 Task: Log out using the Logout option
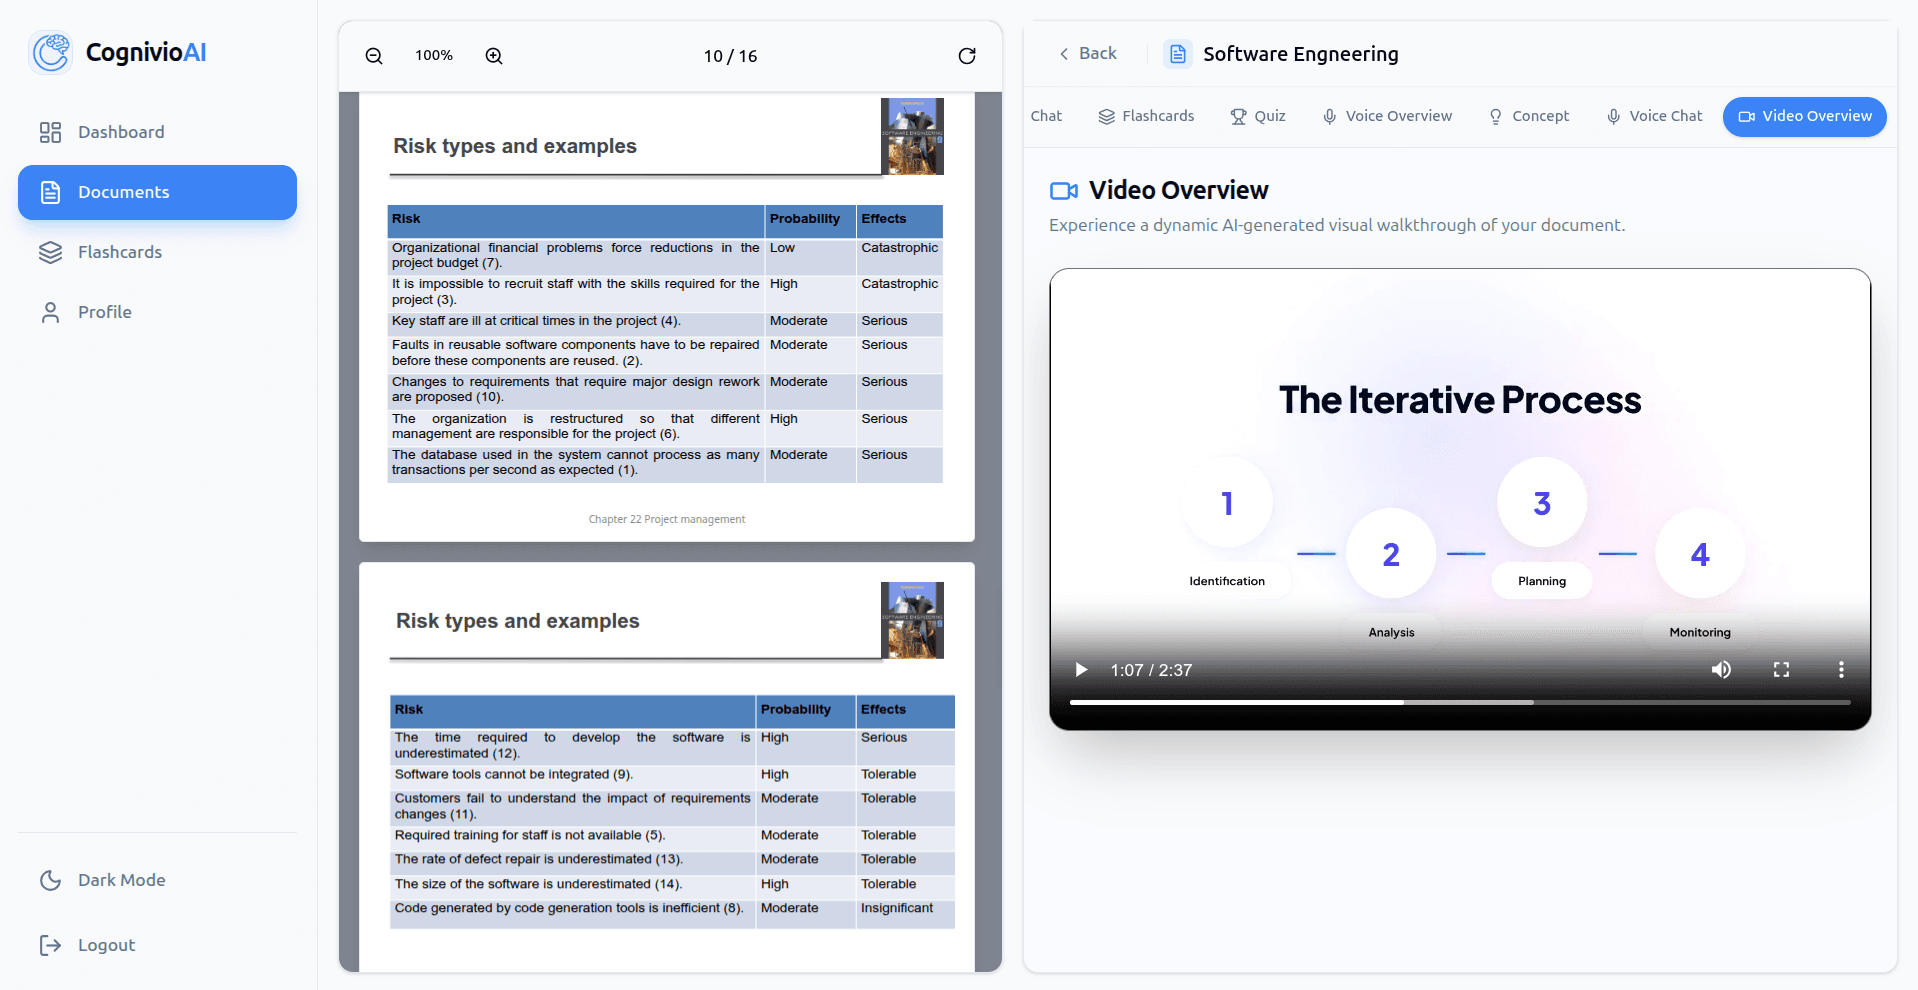point(105,944)
